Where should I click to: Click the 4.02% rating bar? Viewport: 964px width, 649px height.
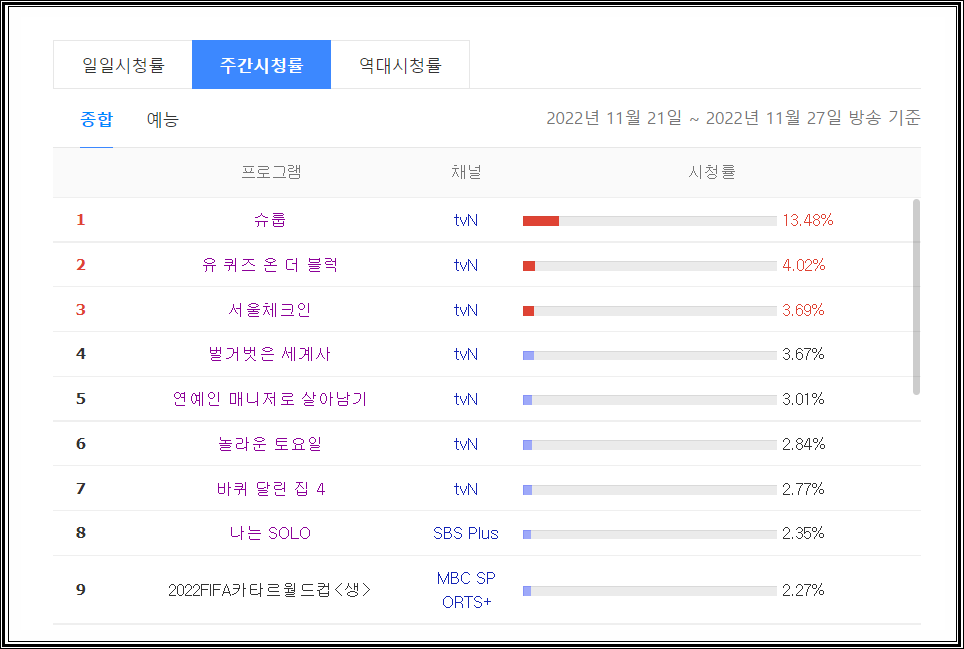tap(650, 266)
